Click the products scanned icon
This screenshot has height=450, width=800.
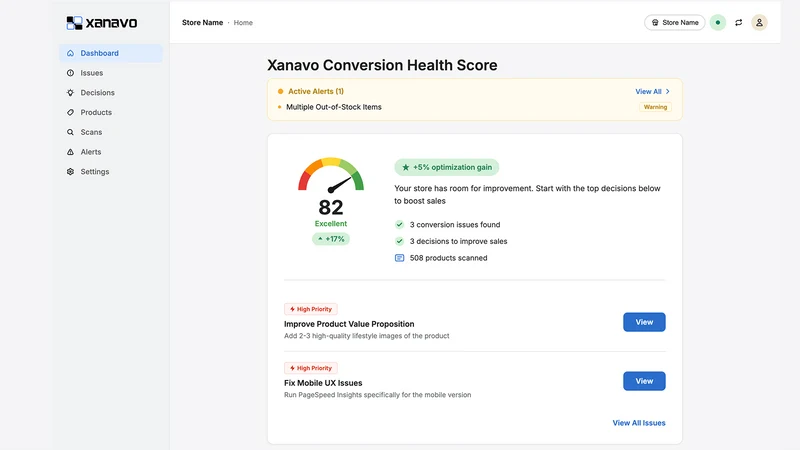pos(399,258)
